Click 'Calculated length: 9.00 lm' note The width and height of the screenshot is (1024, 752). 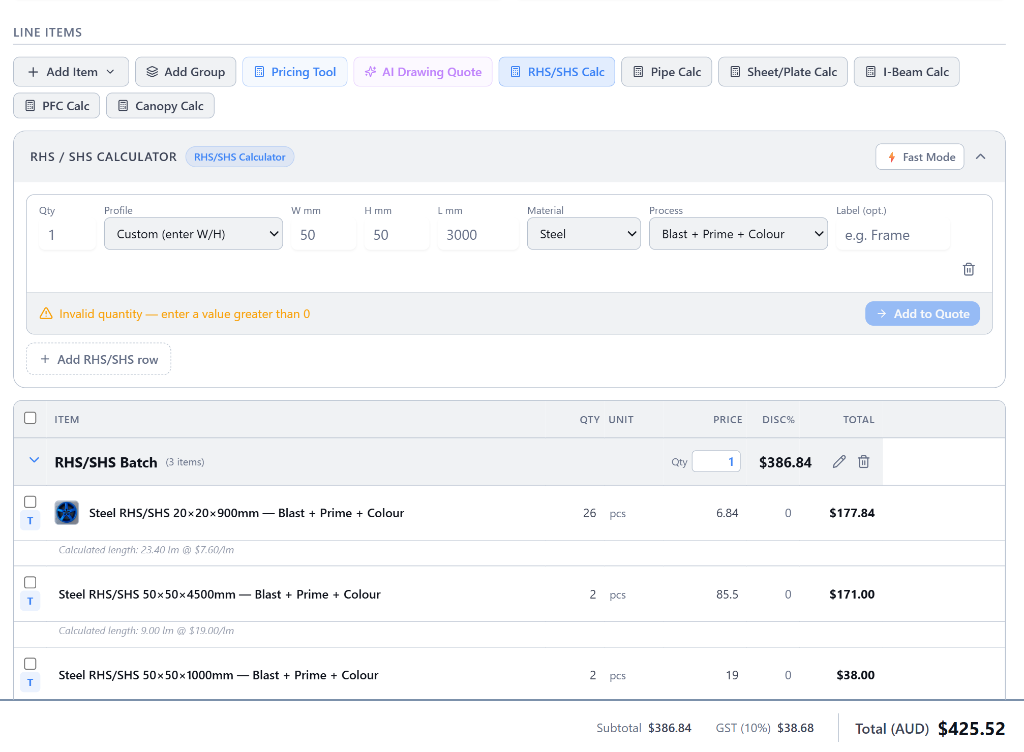[x=146, y=631]
